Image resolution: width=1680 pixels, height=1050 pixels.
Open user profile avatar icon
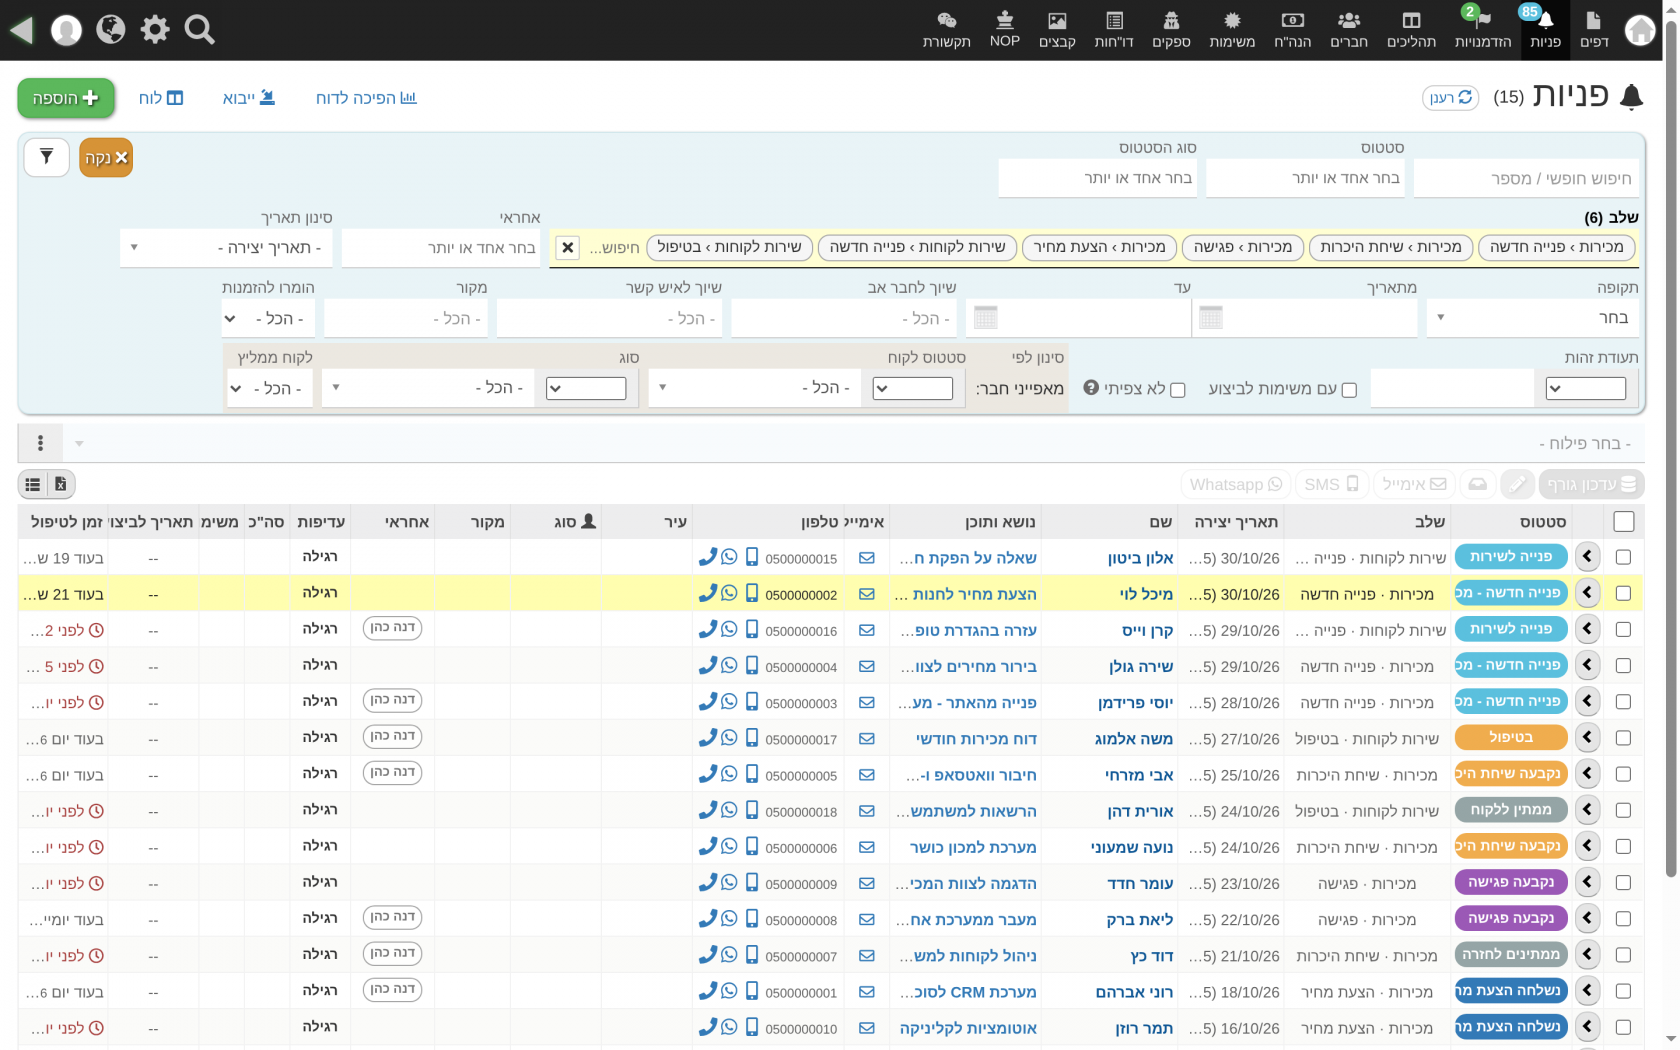(x=66, y=30)
